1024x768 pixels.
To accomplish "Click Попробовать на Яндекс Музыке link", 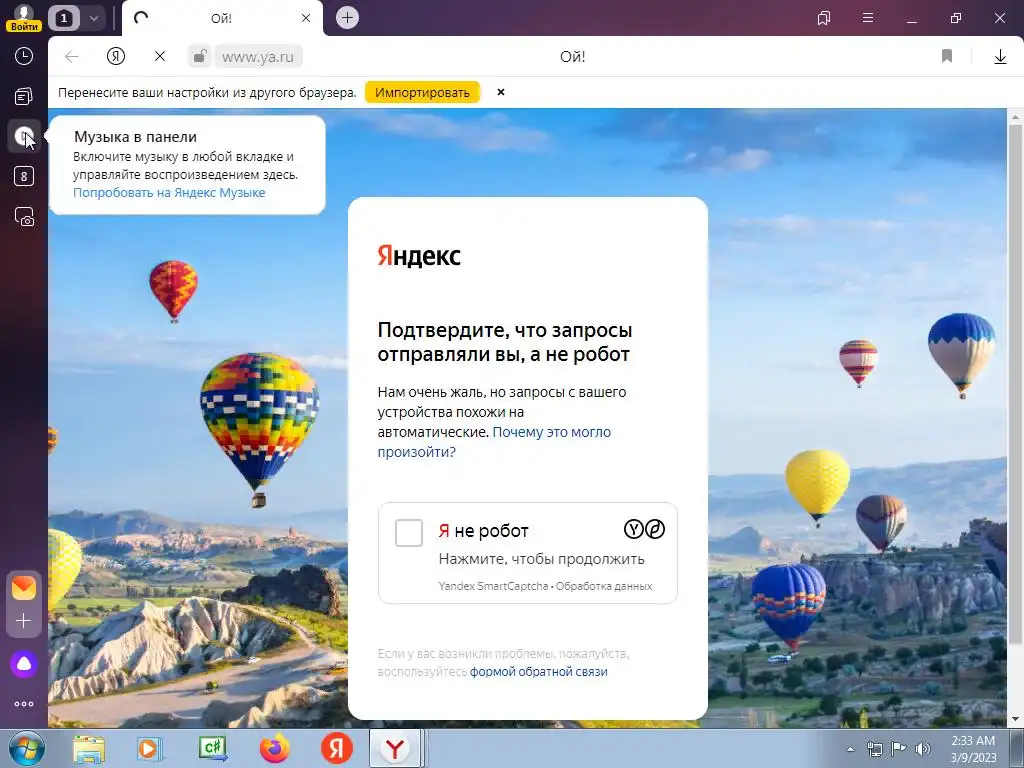I will 169,193.
